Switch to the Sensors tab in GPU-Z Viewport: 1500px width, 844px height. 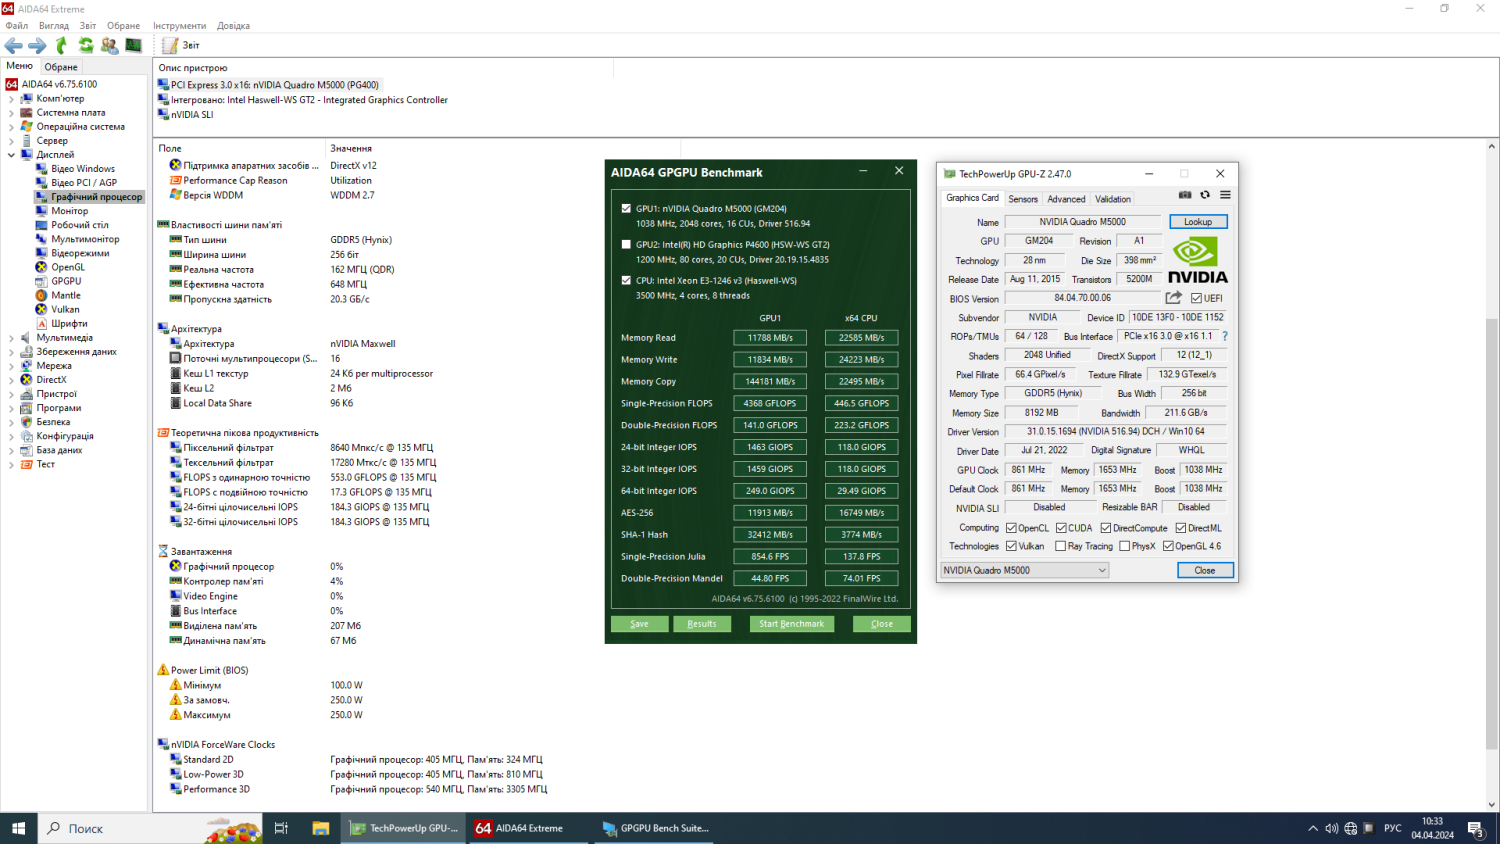[1022, 199]
